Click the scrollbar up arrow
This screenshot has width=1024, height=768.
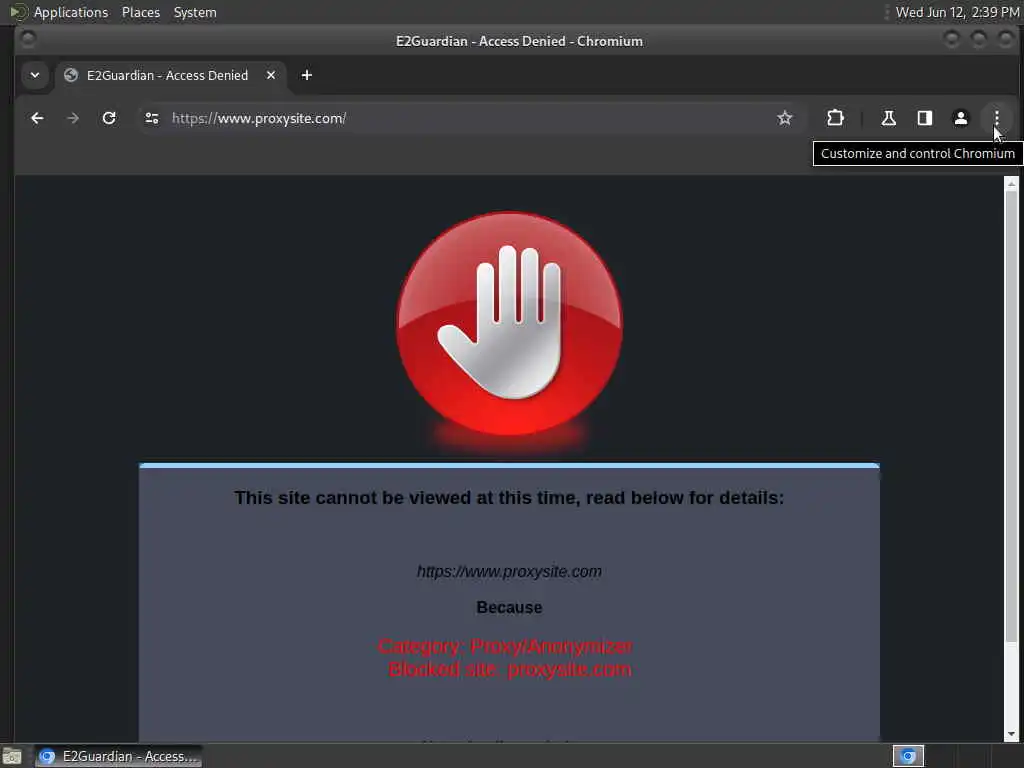pos(1011,184)
